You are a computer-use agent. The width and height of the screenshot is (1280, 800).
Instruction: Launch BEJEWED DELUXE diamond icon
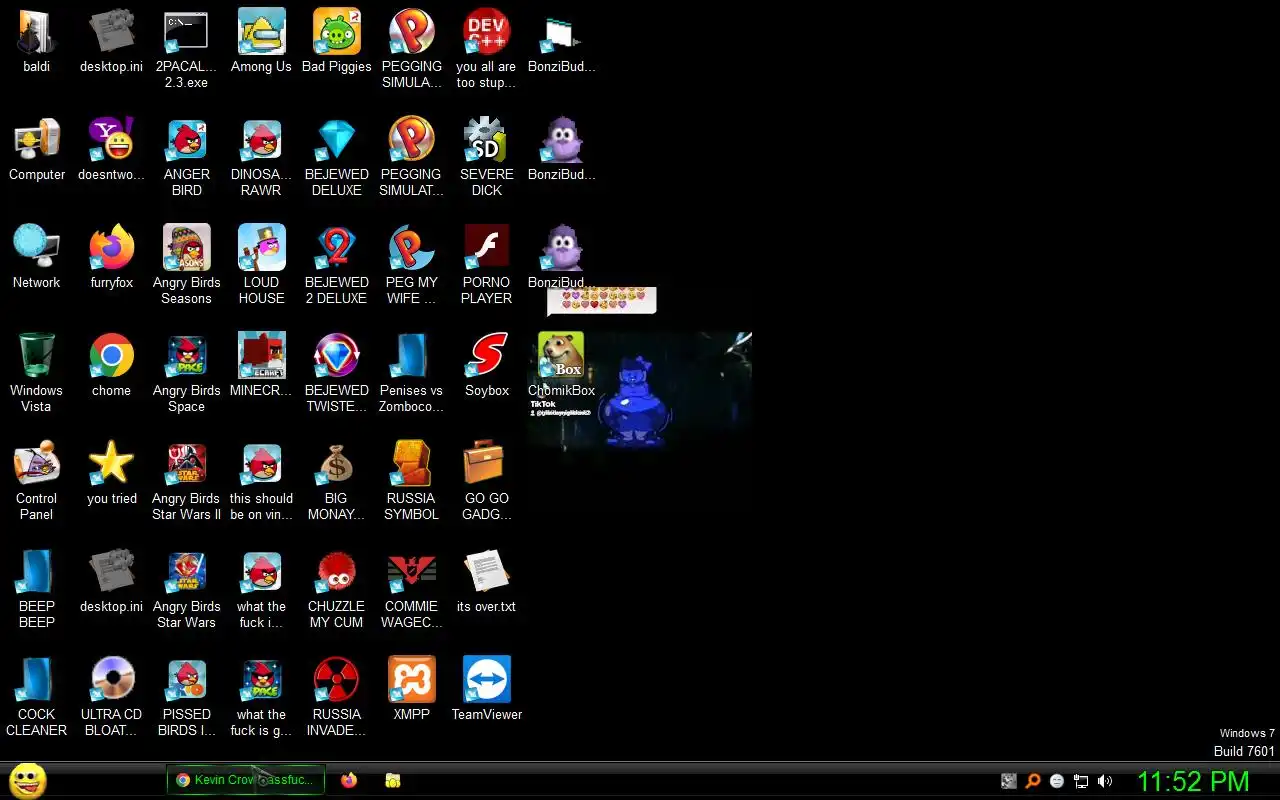(336, 140)
